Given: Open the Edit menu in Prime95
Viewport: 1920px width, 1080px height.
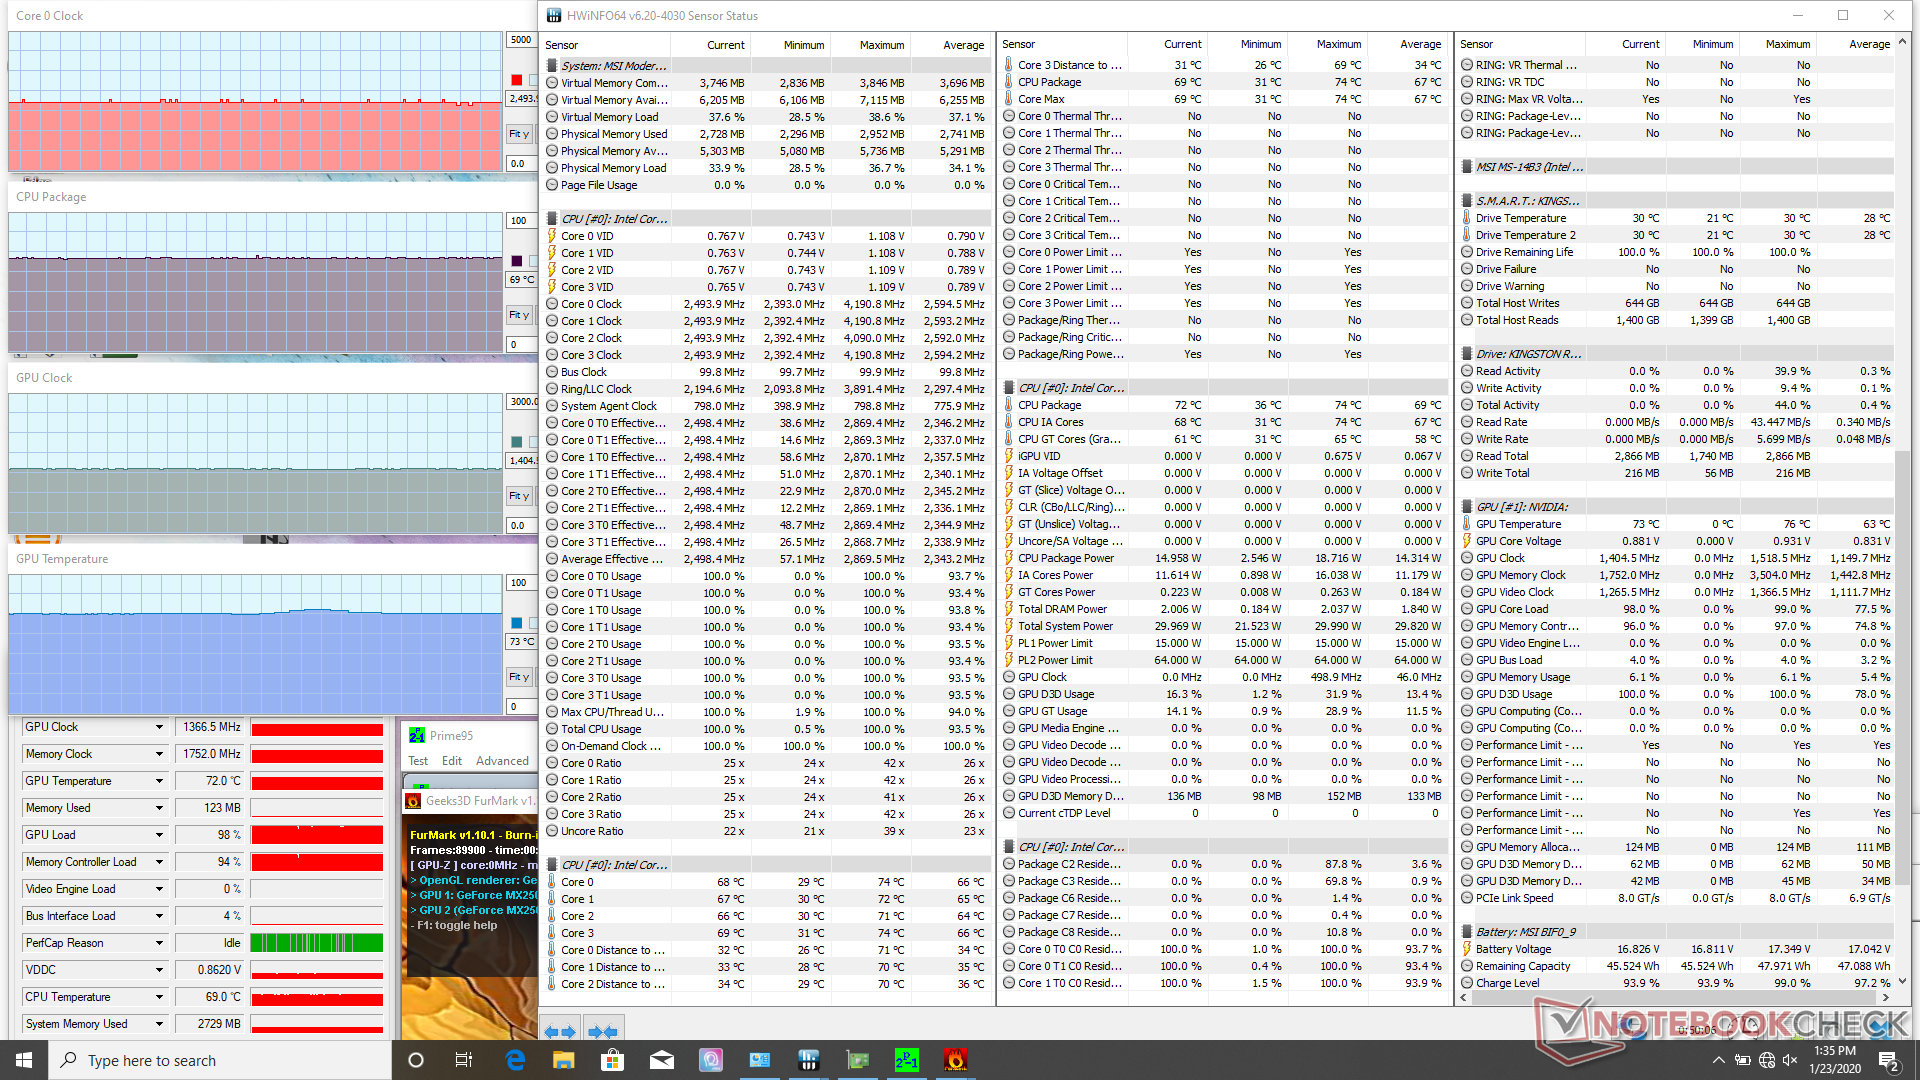Looking at the screenshot, I should pos(452,761).
